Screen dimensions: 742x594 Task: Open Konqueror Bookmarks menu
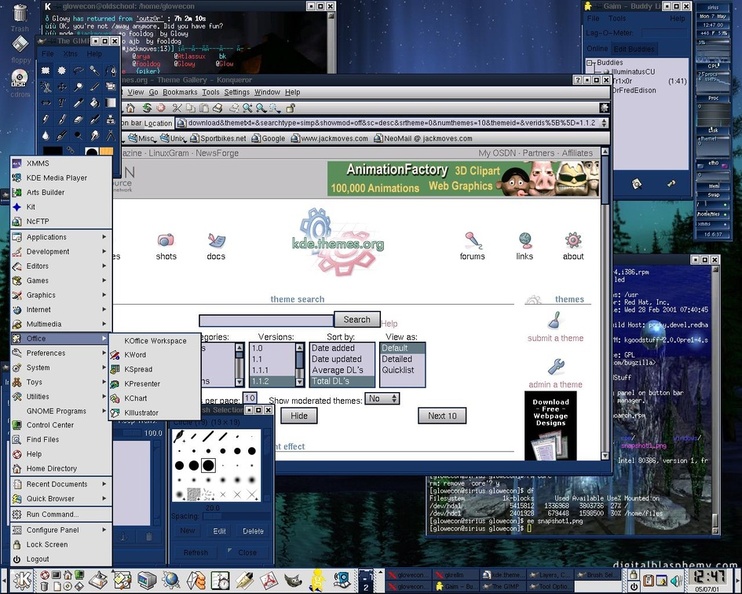pyautogui.click(x=180, y=92)
